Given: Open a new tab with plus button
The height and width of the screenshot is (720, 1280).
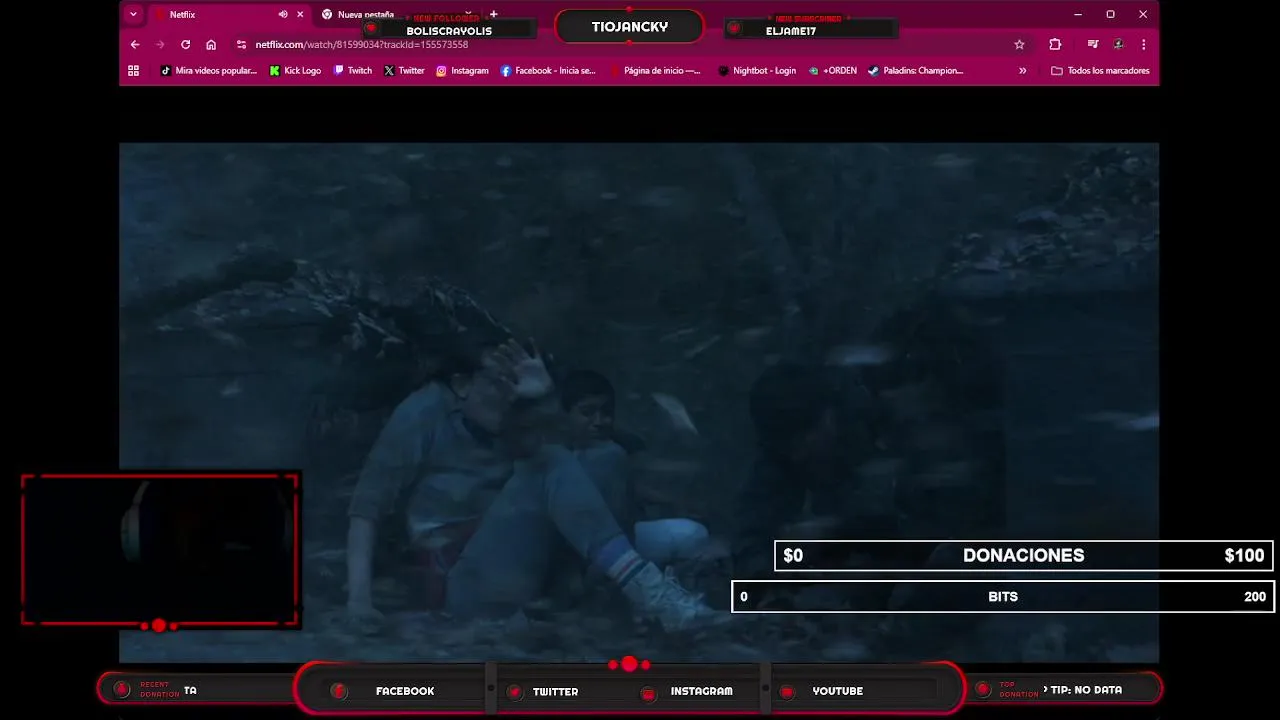Looking at the screenshot, I should [x=493, y=14].
